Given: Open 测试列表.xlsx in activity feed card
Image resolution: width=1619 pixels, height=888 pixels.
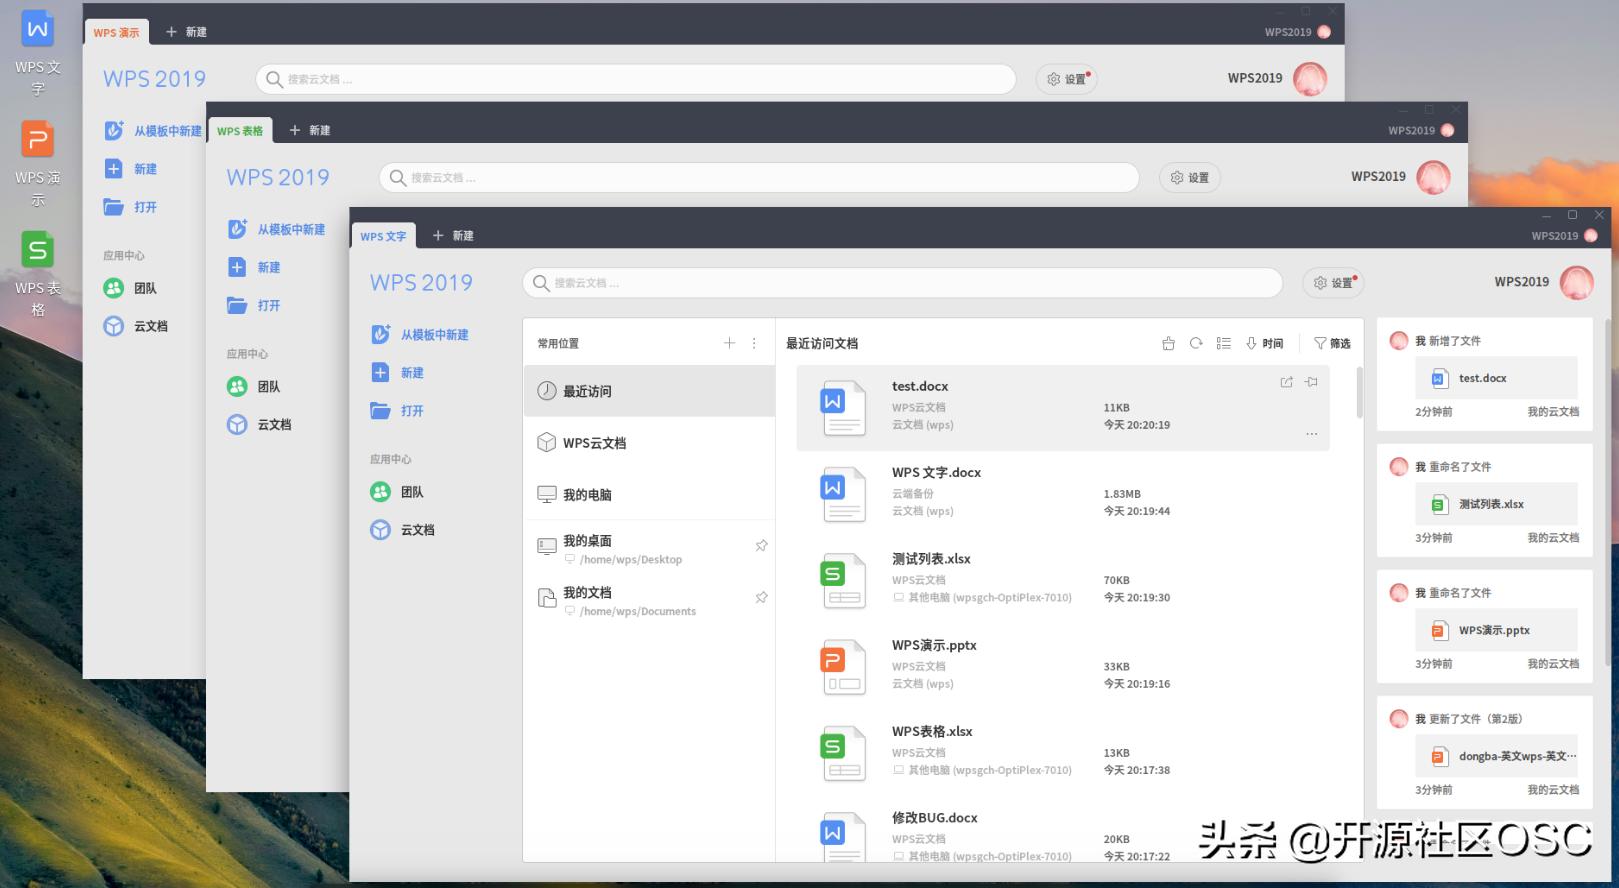Looking at the screenshot, I should pyautogui.click(x=1497, y=504).
